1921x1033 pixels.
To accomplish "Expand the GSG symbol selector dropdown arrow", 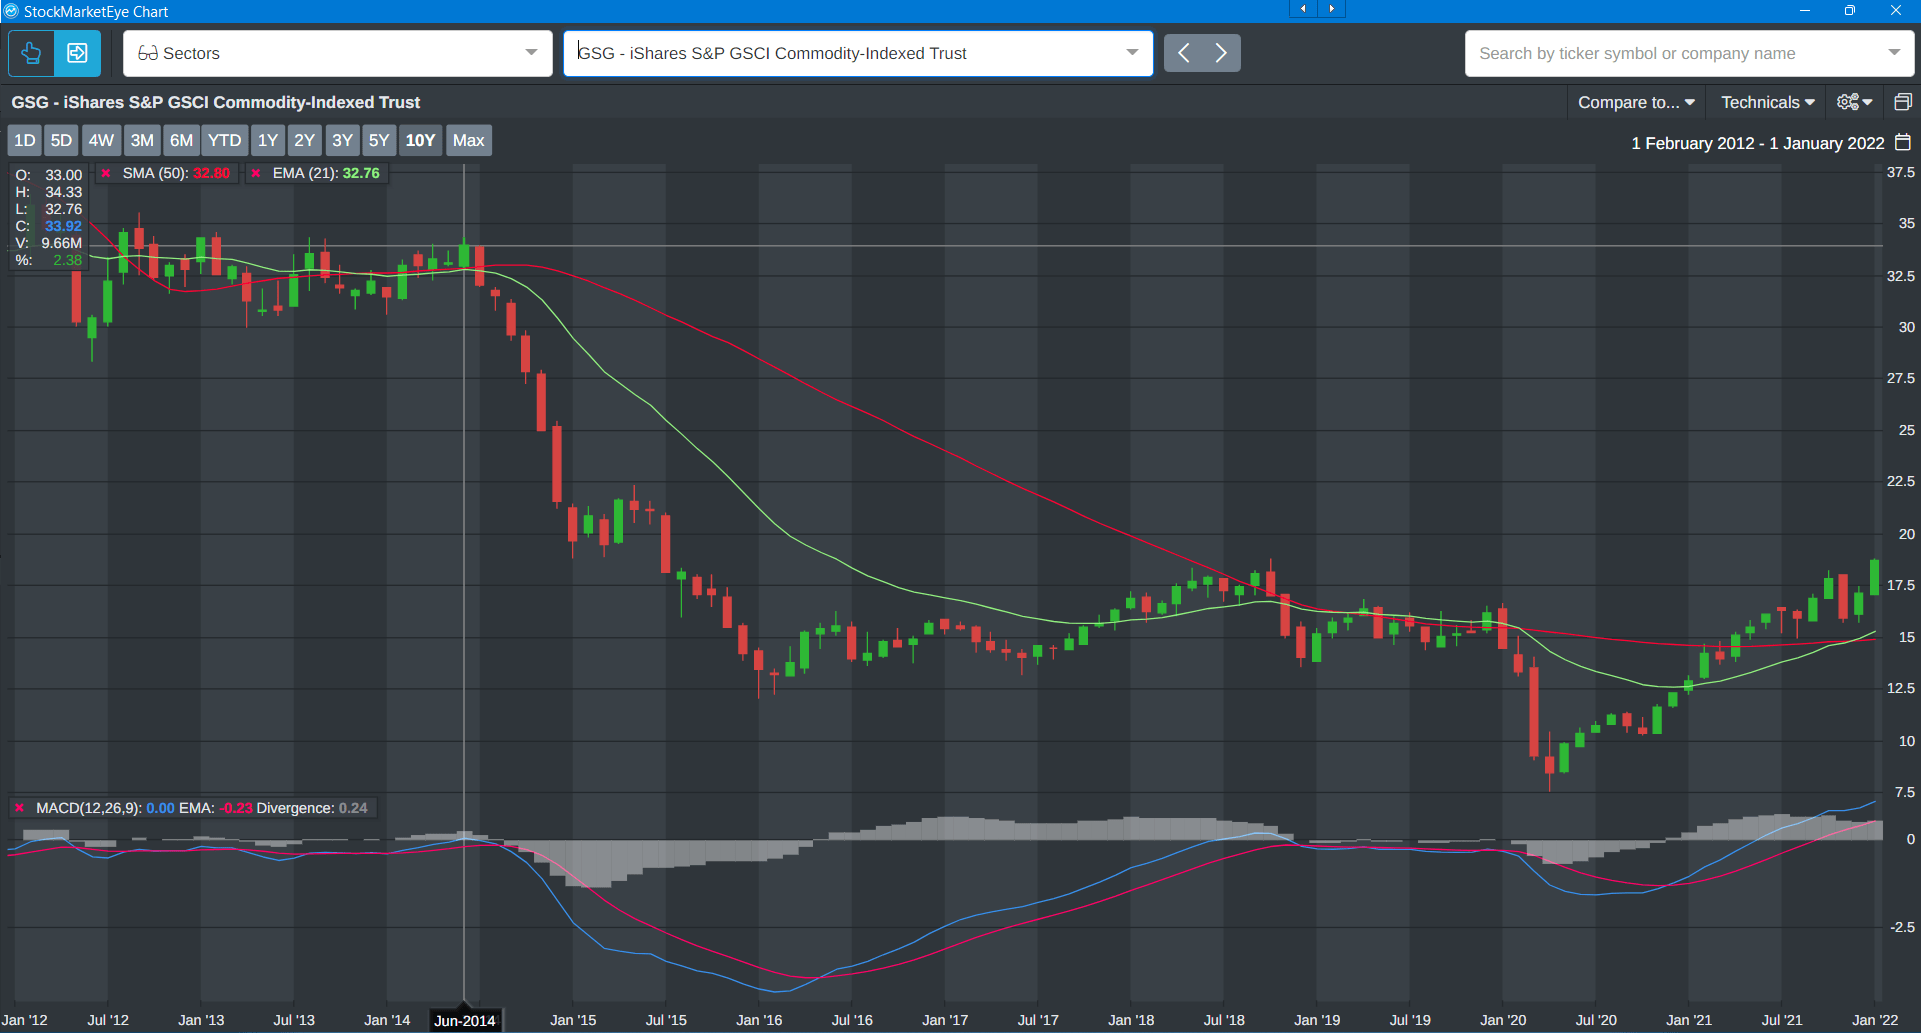I will click(1132, 53).
